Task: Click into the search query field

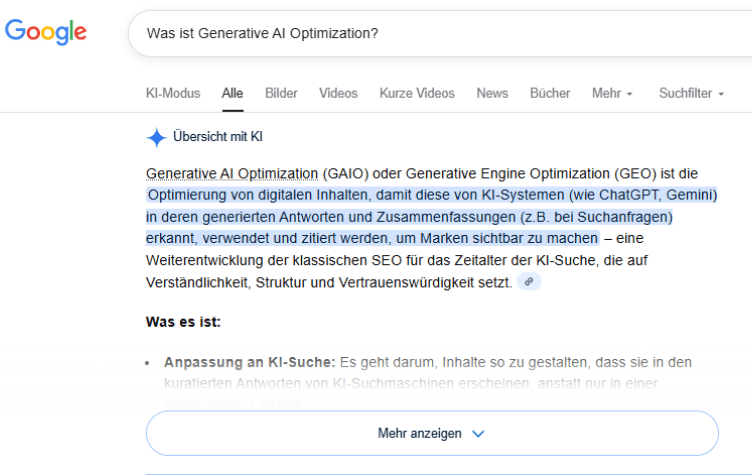Action: (x=400, y=33)
